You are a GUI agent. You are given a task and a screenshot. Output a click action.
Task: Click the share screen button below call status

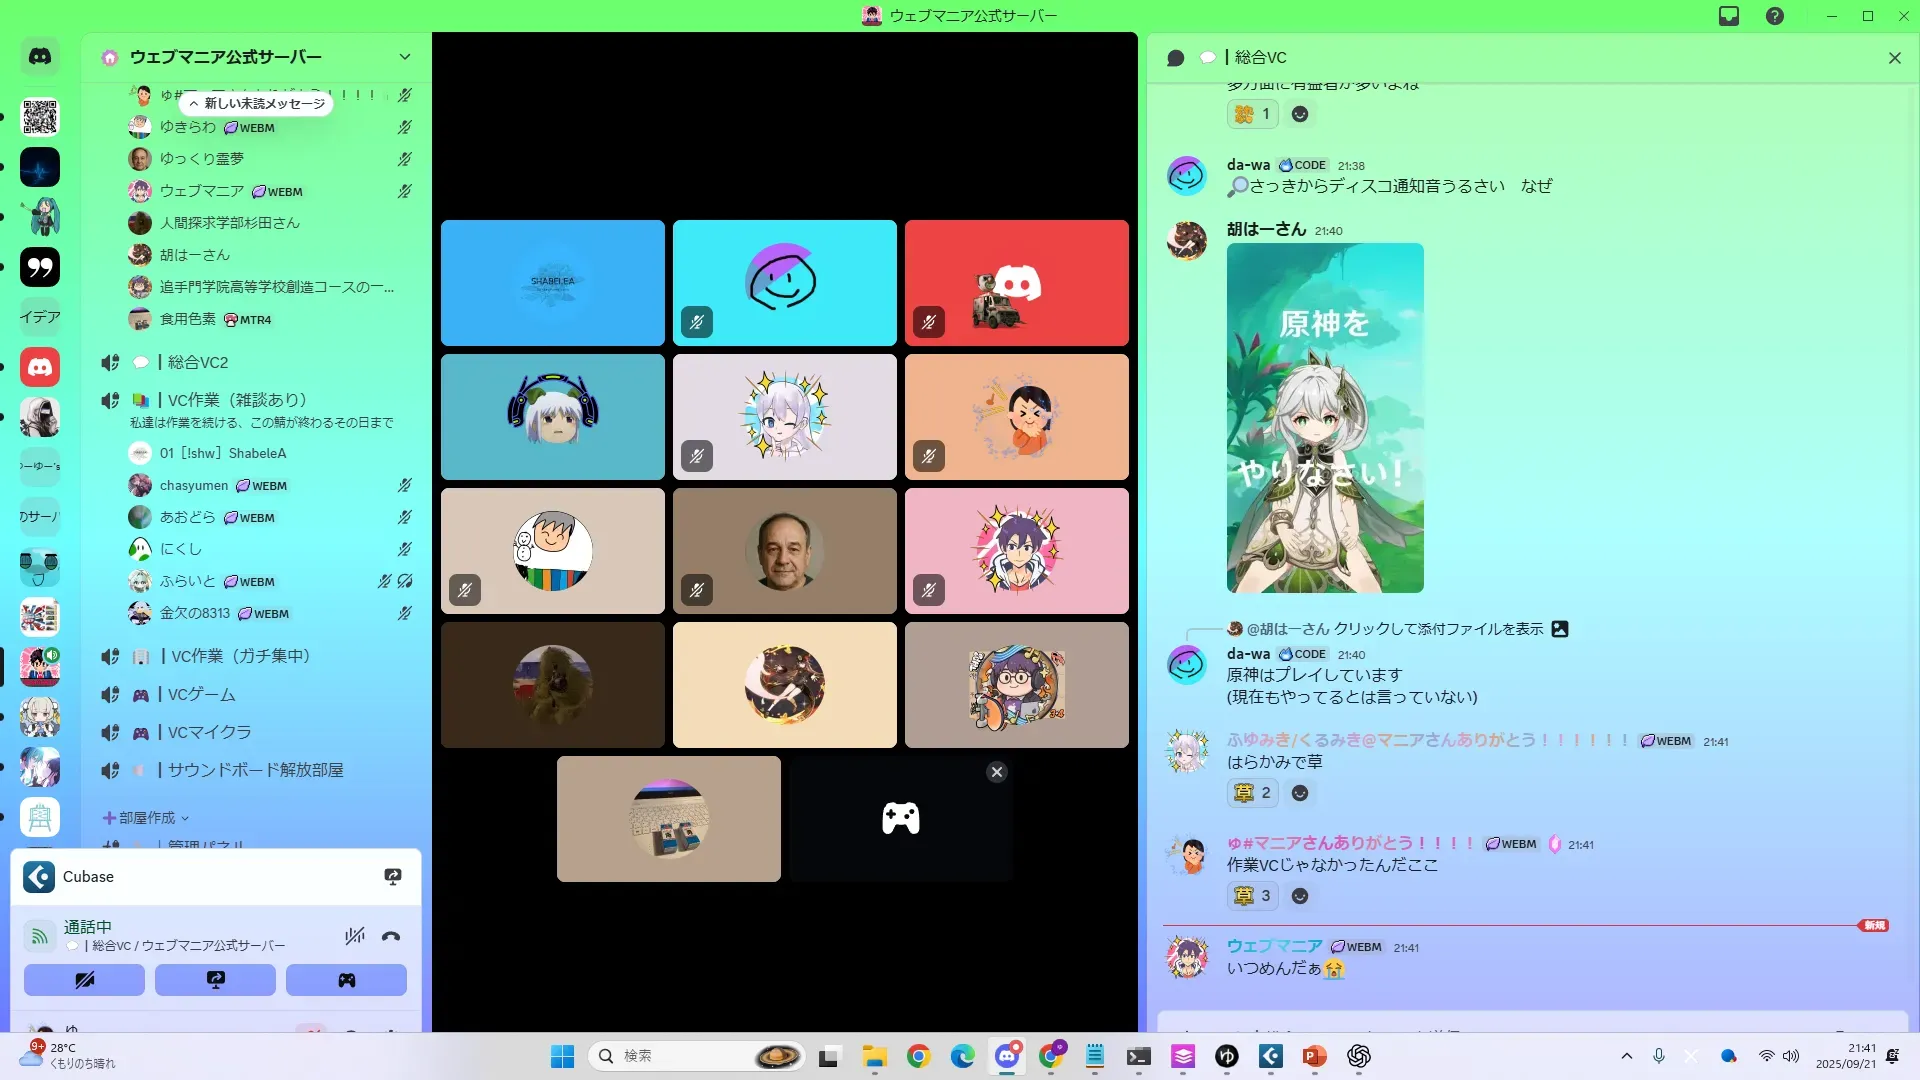(x=215, y=980)
